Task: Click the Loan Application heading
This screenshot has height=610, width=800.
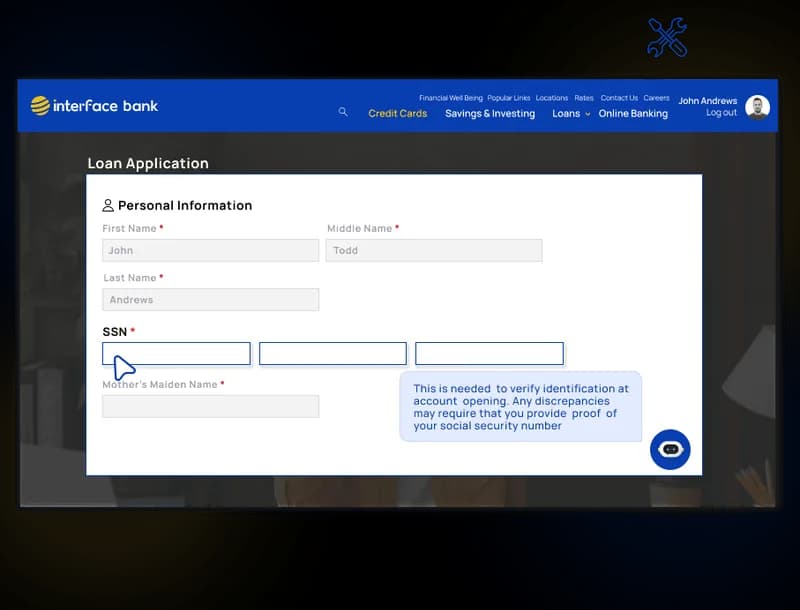Action: (x=148, y=163)
